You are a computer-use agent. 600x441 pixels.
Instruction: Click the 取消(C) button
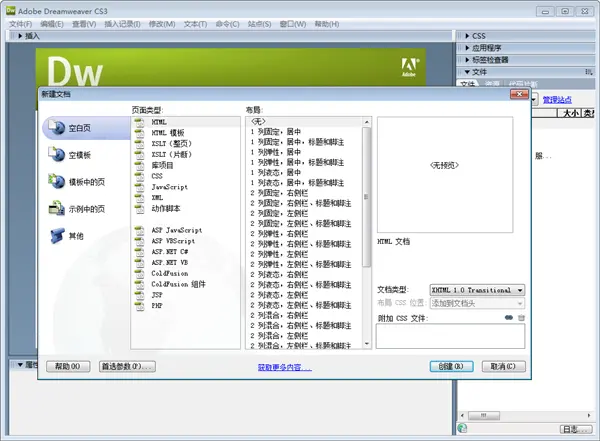click(503, 366)
